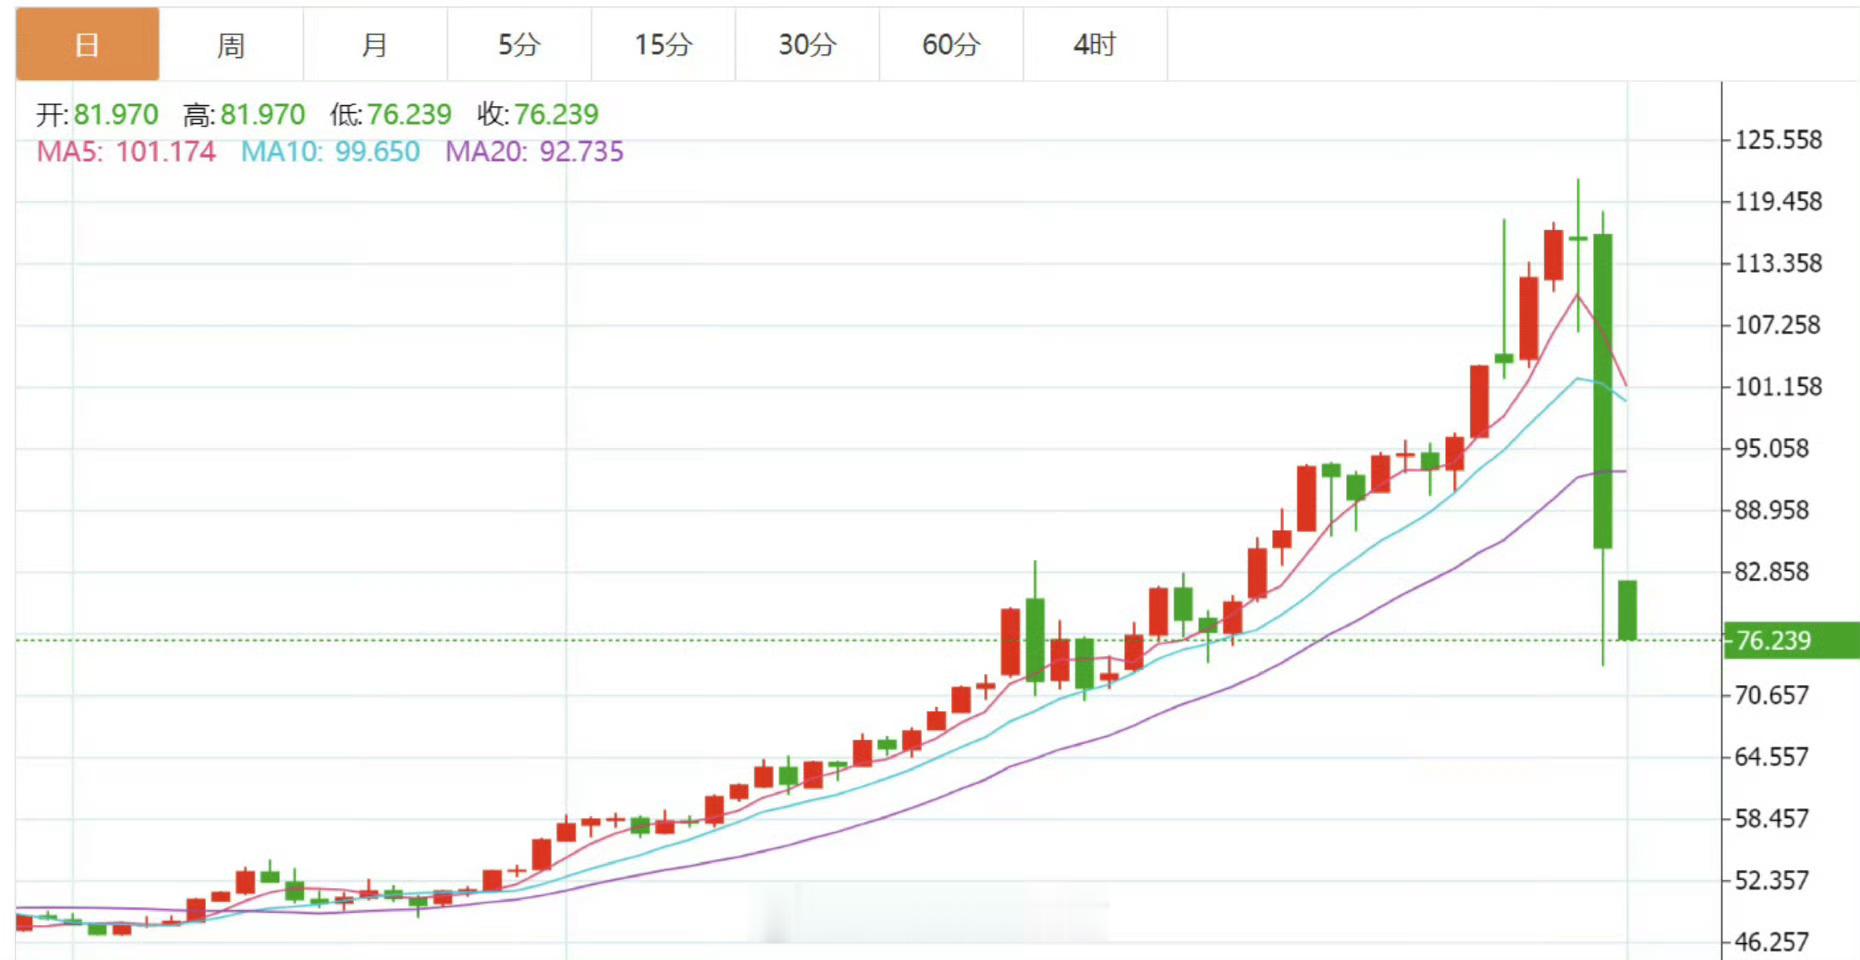Viewport: 1860px width, 960px height.
Task: Click the 113.358 price axis label
Action: pos(1778,264)
